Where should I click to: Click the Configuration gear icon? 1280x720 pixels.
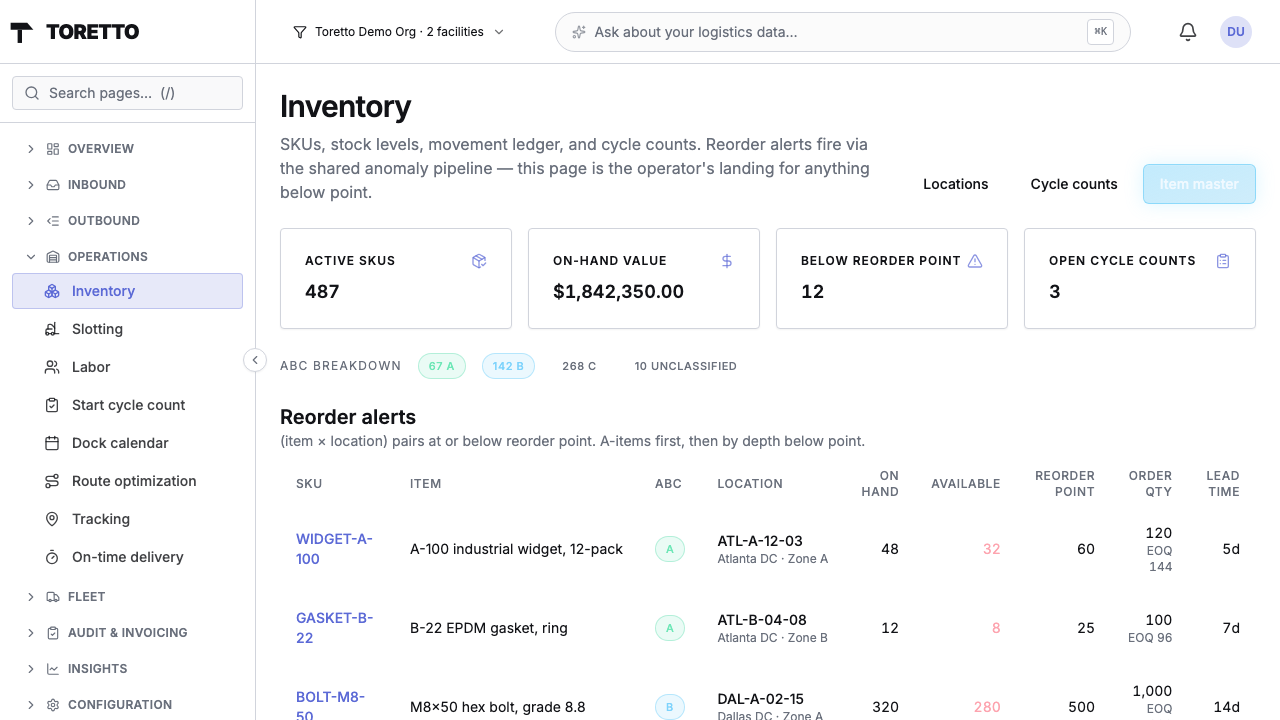[53, 705]
